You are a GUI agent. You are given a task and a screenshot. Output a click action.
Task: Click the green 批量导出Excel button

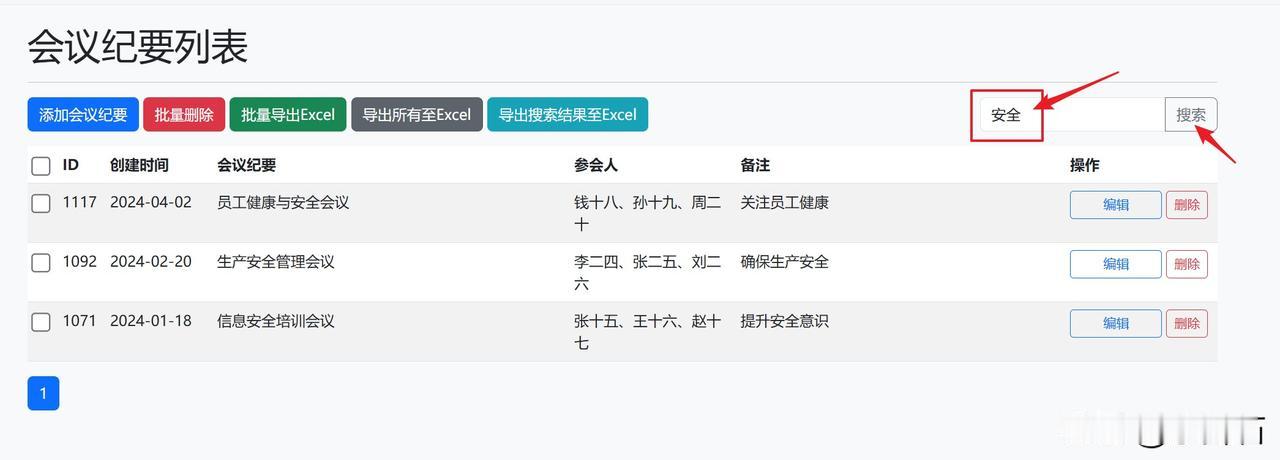288,115
